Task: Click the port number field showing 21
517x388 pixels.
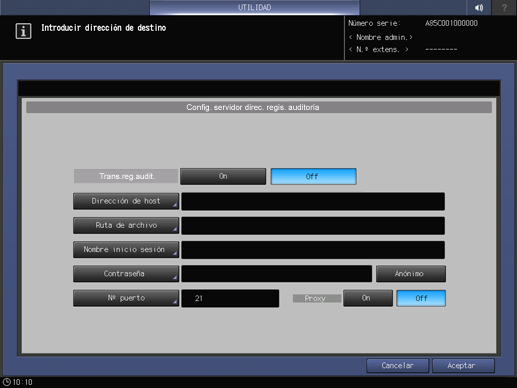Action: (x=230, y=298)
